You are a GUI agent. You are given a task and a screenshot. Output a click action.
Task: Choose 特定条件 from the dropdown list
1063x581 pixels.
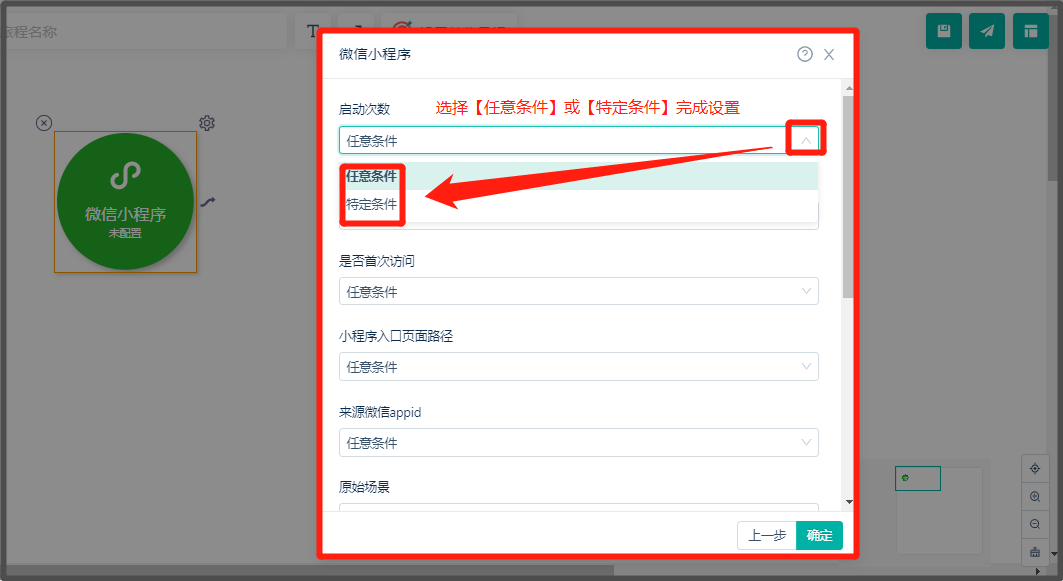(x=578, y=204)
